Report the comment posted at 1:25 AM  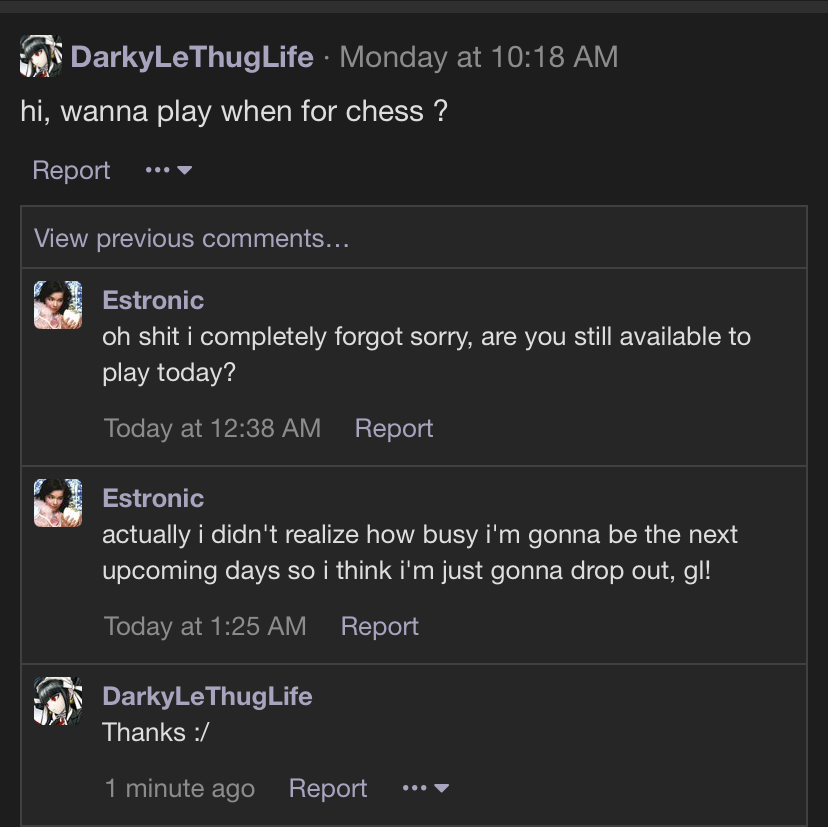[380, 626]
